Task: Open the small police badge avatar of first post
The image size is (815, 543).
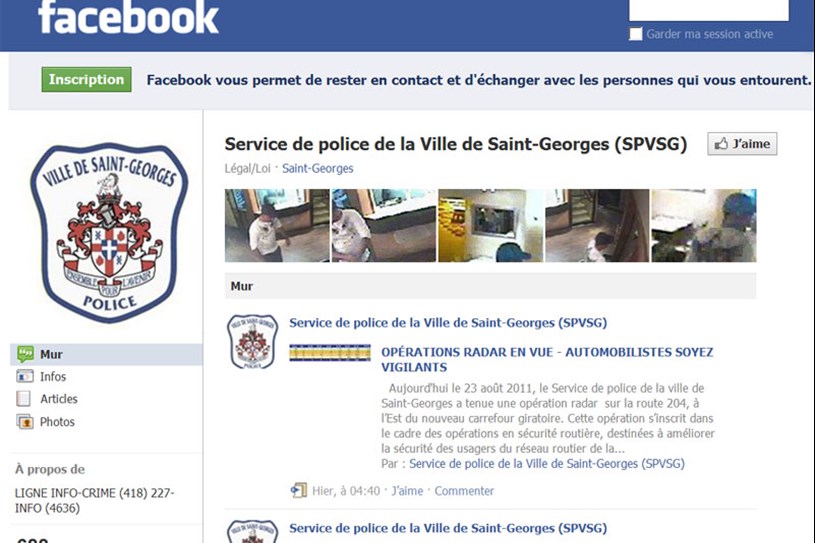Action: [252, 341]
